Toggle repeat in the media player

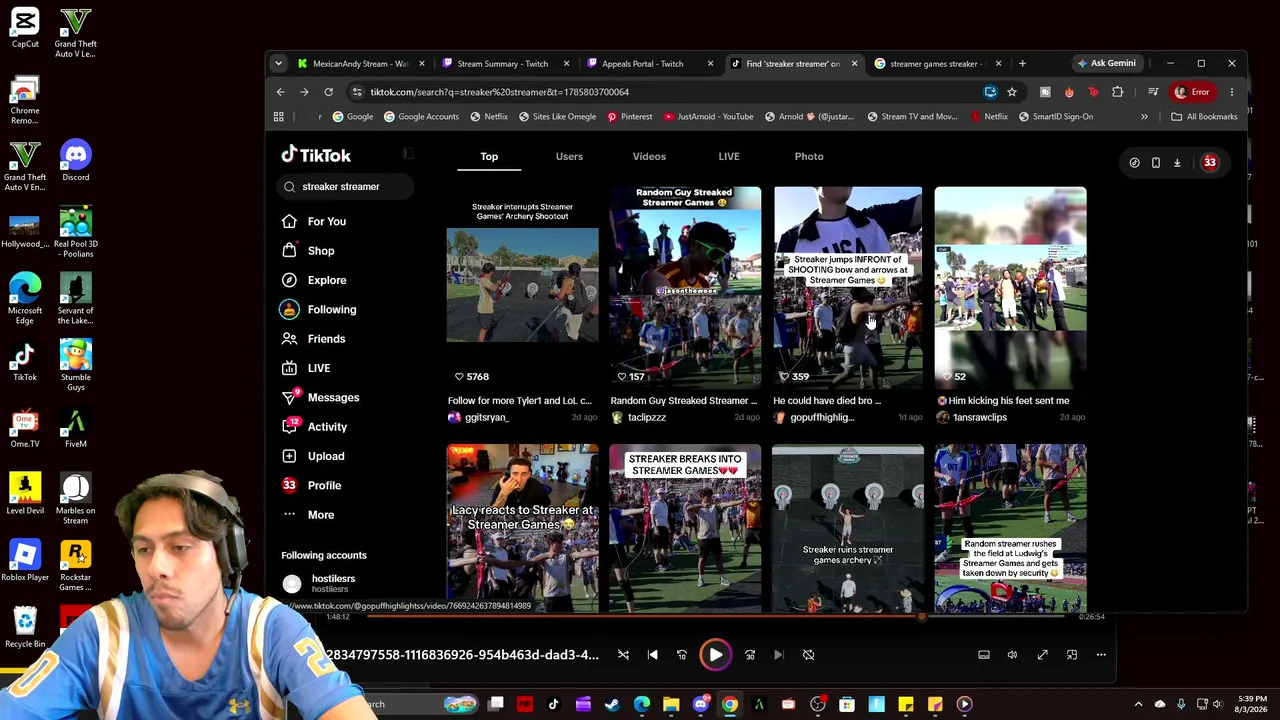tap(808, 655)
